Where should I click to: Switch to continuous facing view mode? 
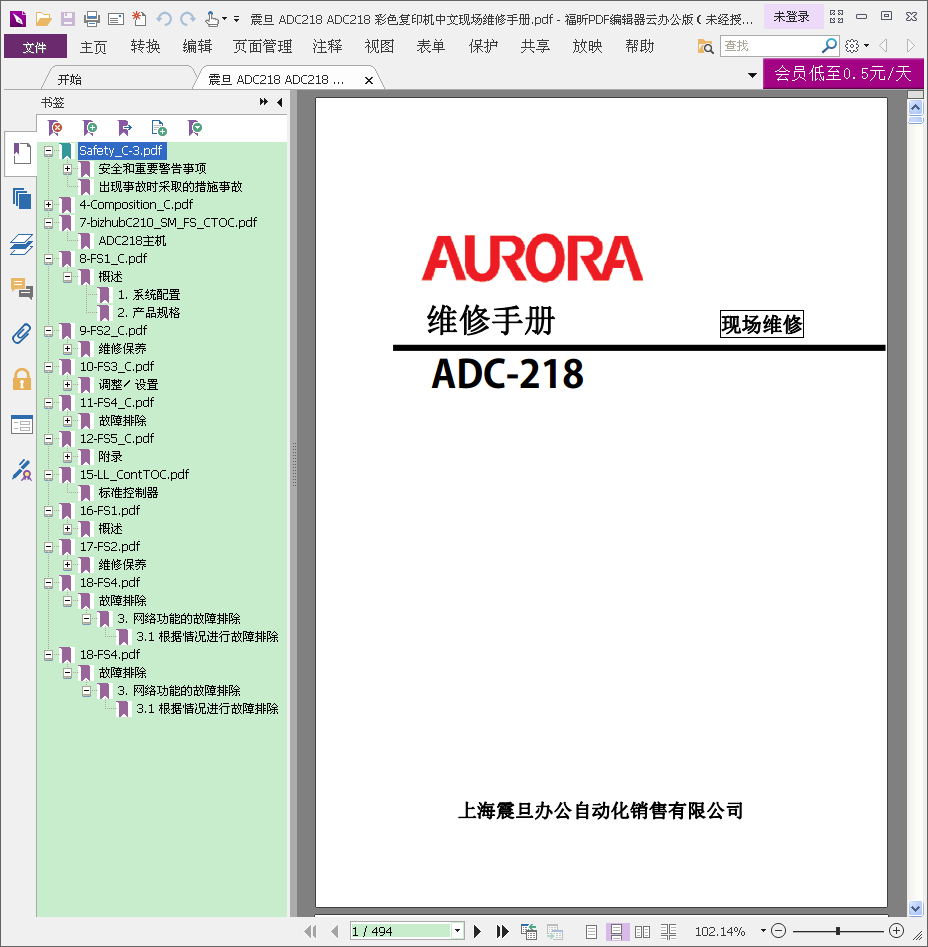coord(668,932)
